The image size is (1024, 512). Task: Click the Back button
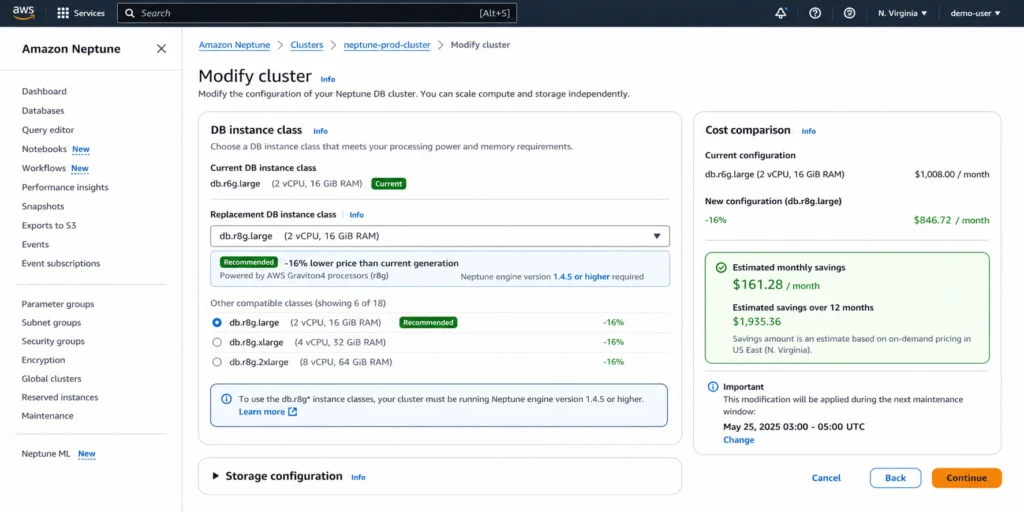tap(895, 478)
